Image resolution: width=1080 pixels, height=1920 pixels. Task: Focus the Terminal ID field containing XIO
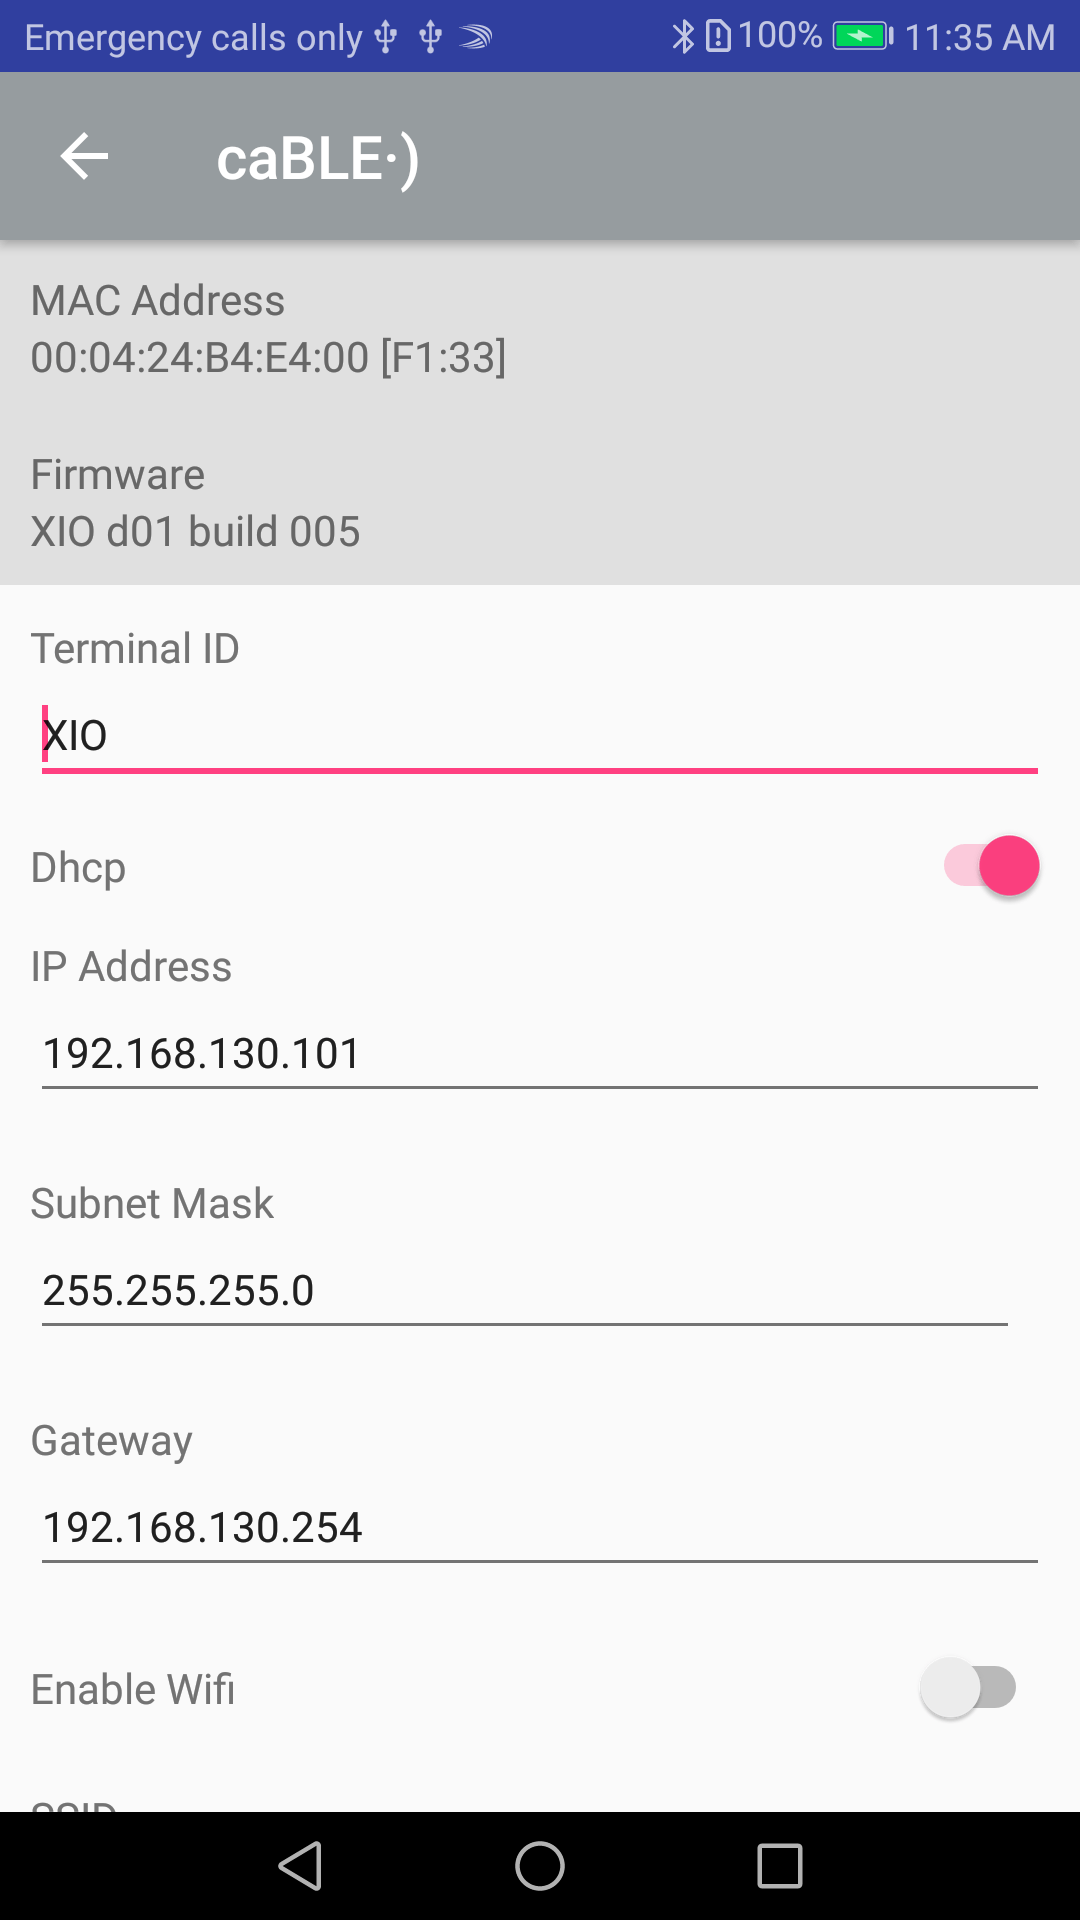(540, 737)
